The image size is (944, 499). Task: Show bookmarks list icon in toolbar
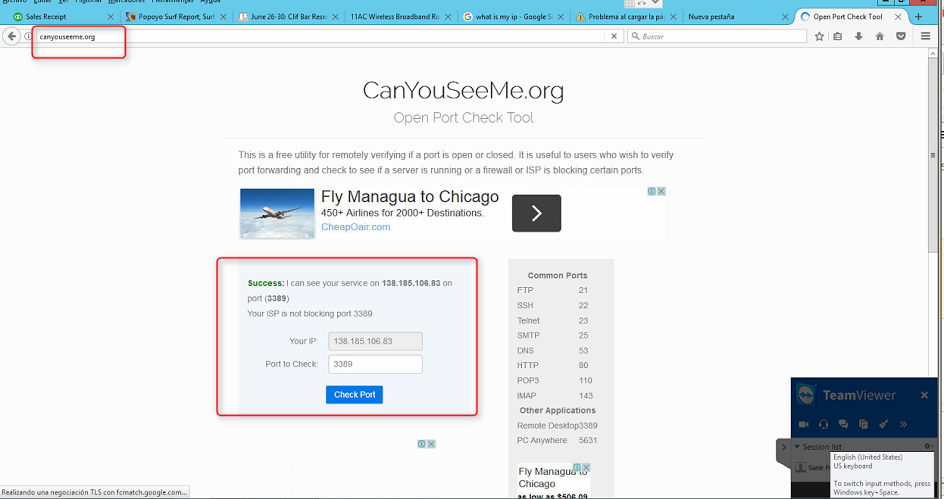(x=838, y=36)
